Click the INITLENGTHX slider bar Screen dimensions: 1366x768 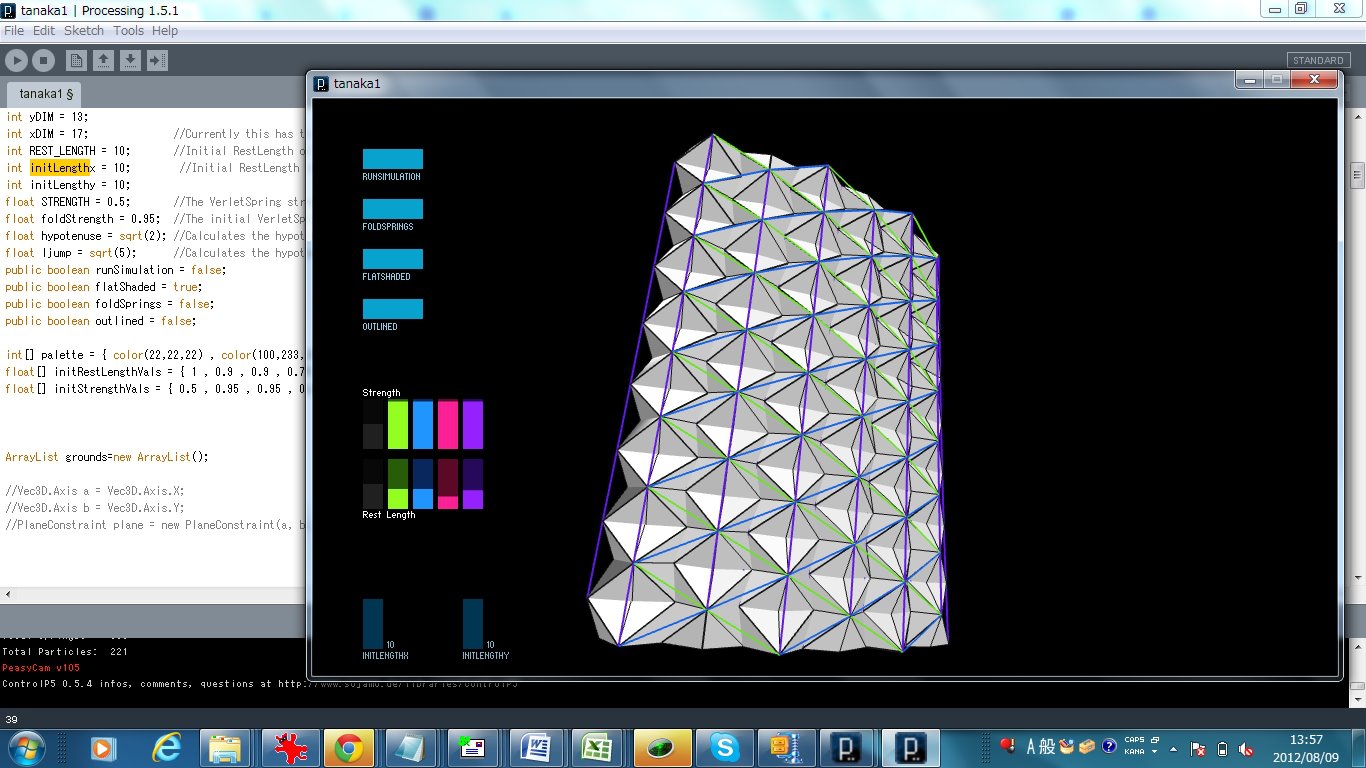(372, 624)
